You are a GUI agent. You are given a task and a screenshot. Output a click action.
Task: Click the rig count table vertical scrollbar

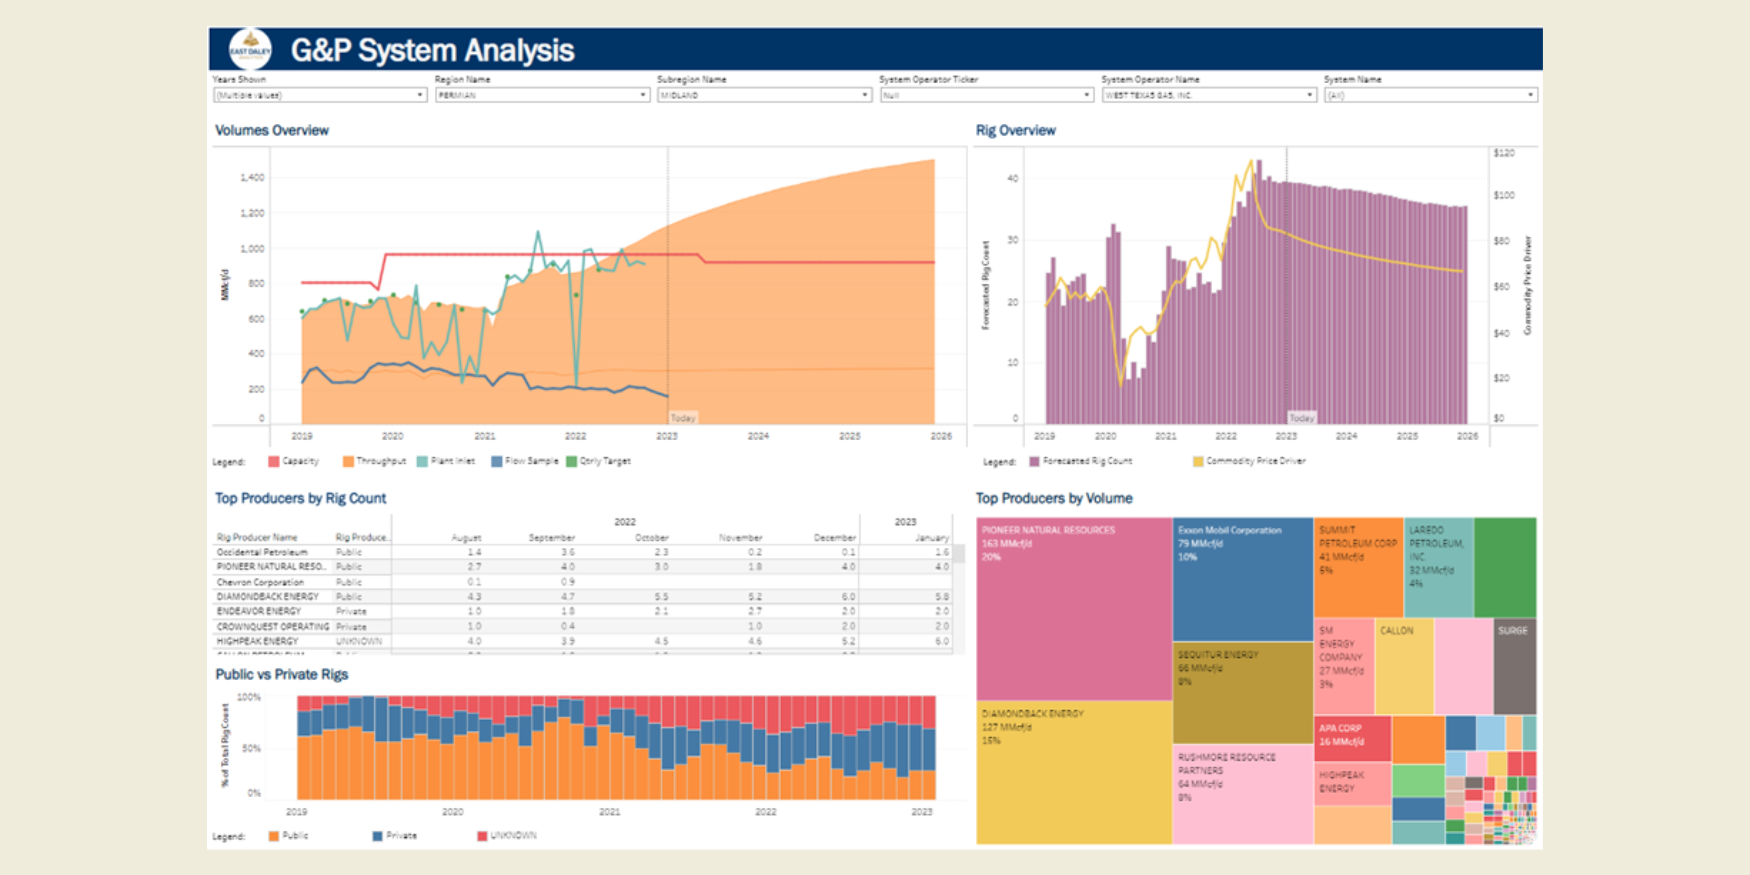tap(958, 599)
